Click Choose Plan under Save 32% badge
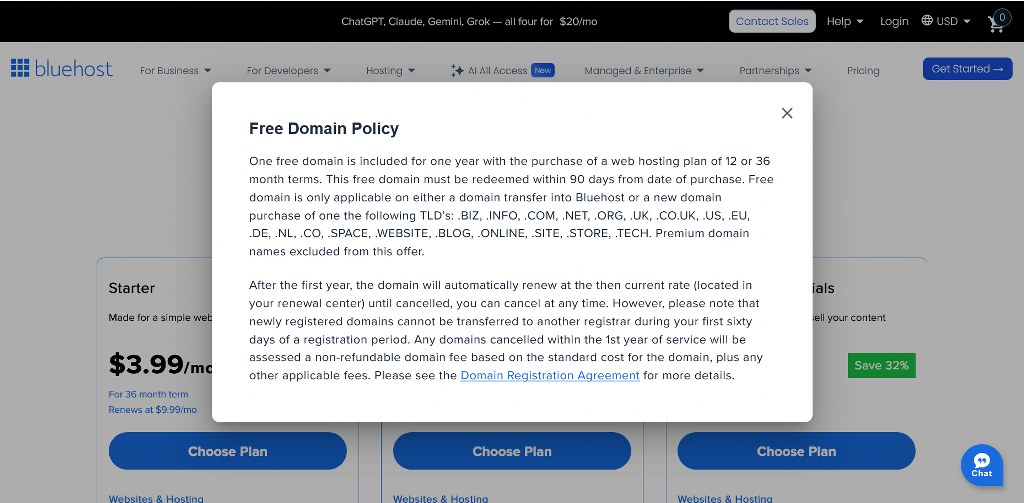This screenshot has height=503, width=1024. point(796,451)
